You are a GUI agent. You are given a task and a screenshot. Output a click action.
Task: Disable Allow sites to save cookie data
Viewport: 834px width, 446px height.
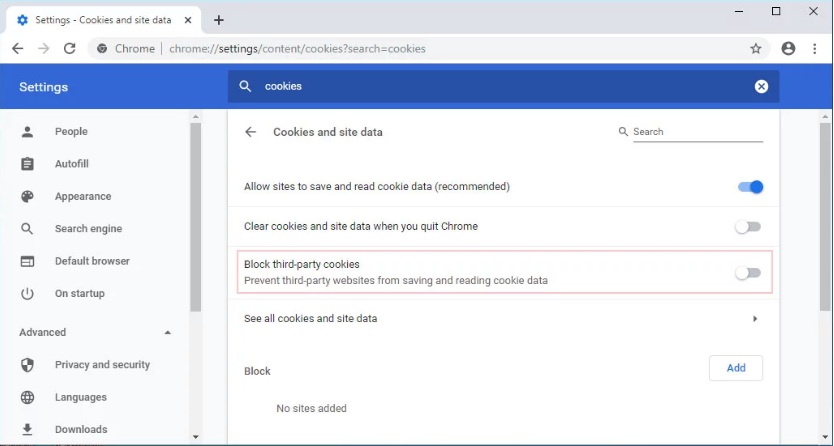(x=749, y=187)
